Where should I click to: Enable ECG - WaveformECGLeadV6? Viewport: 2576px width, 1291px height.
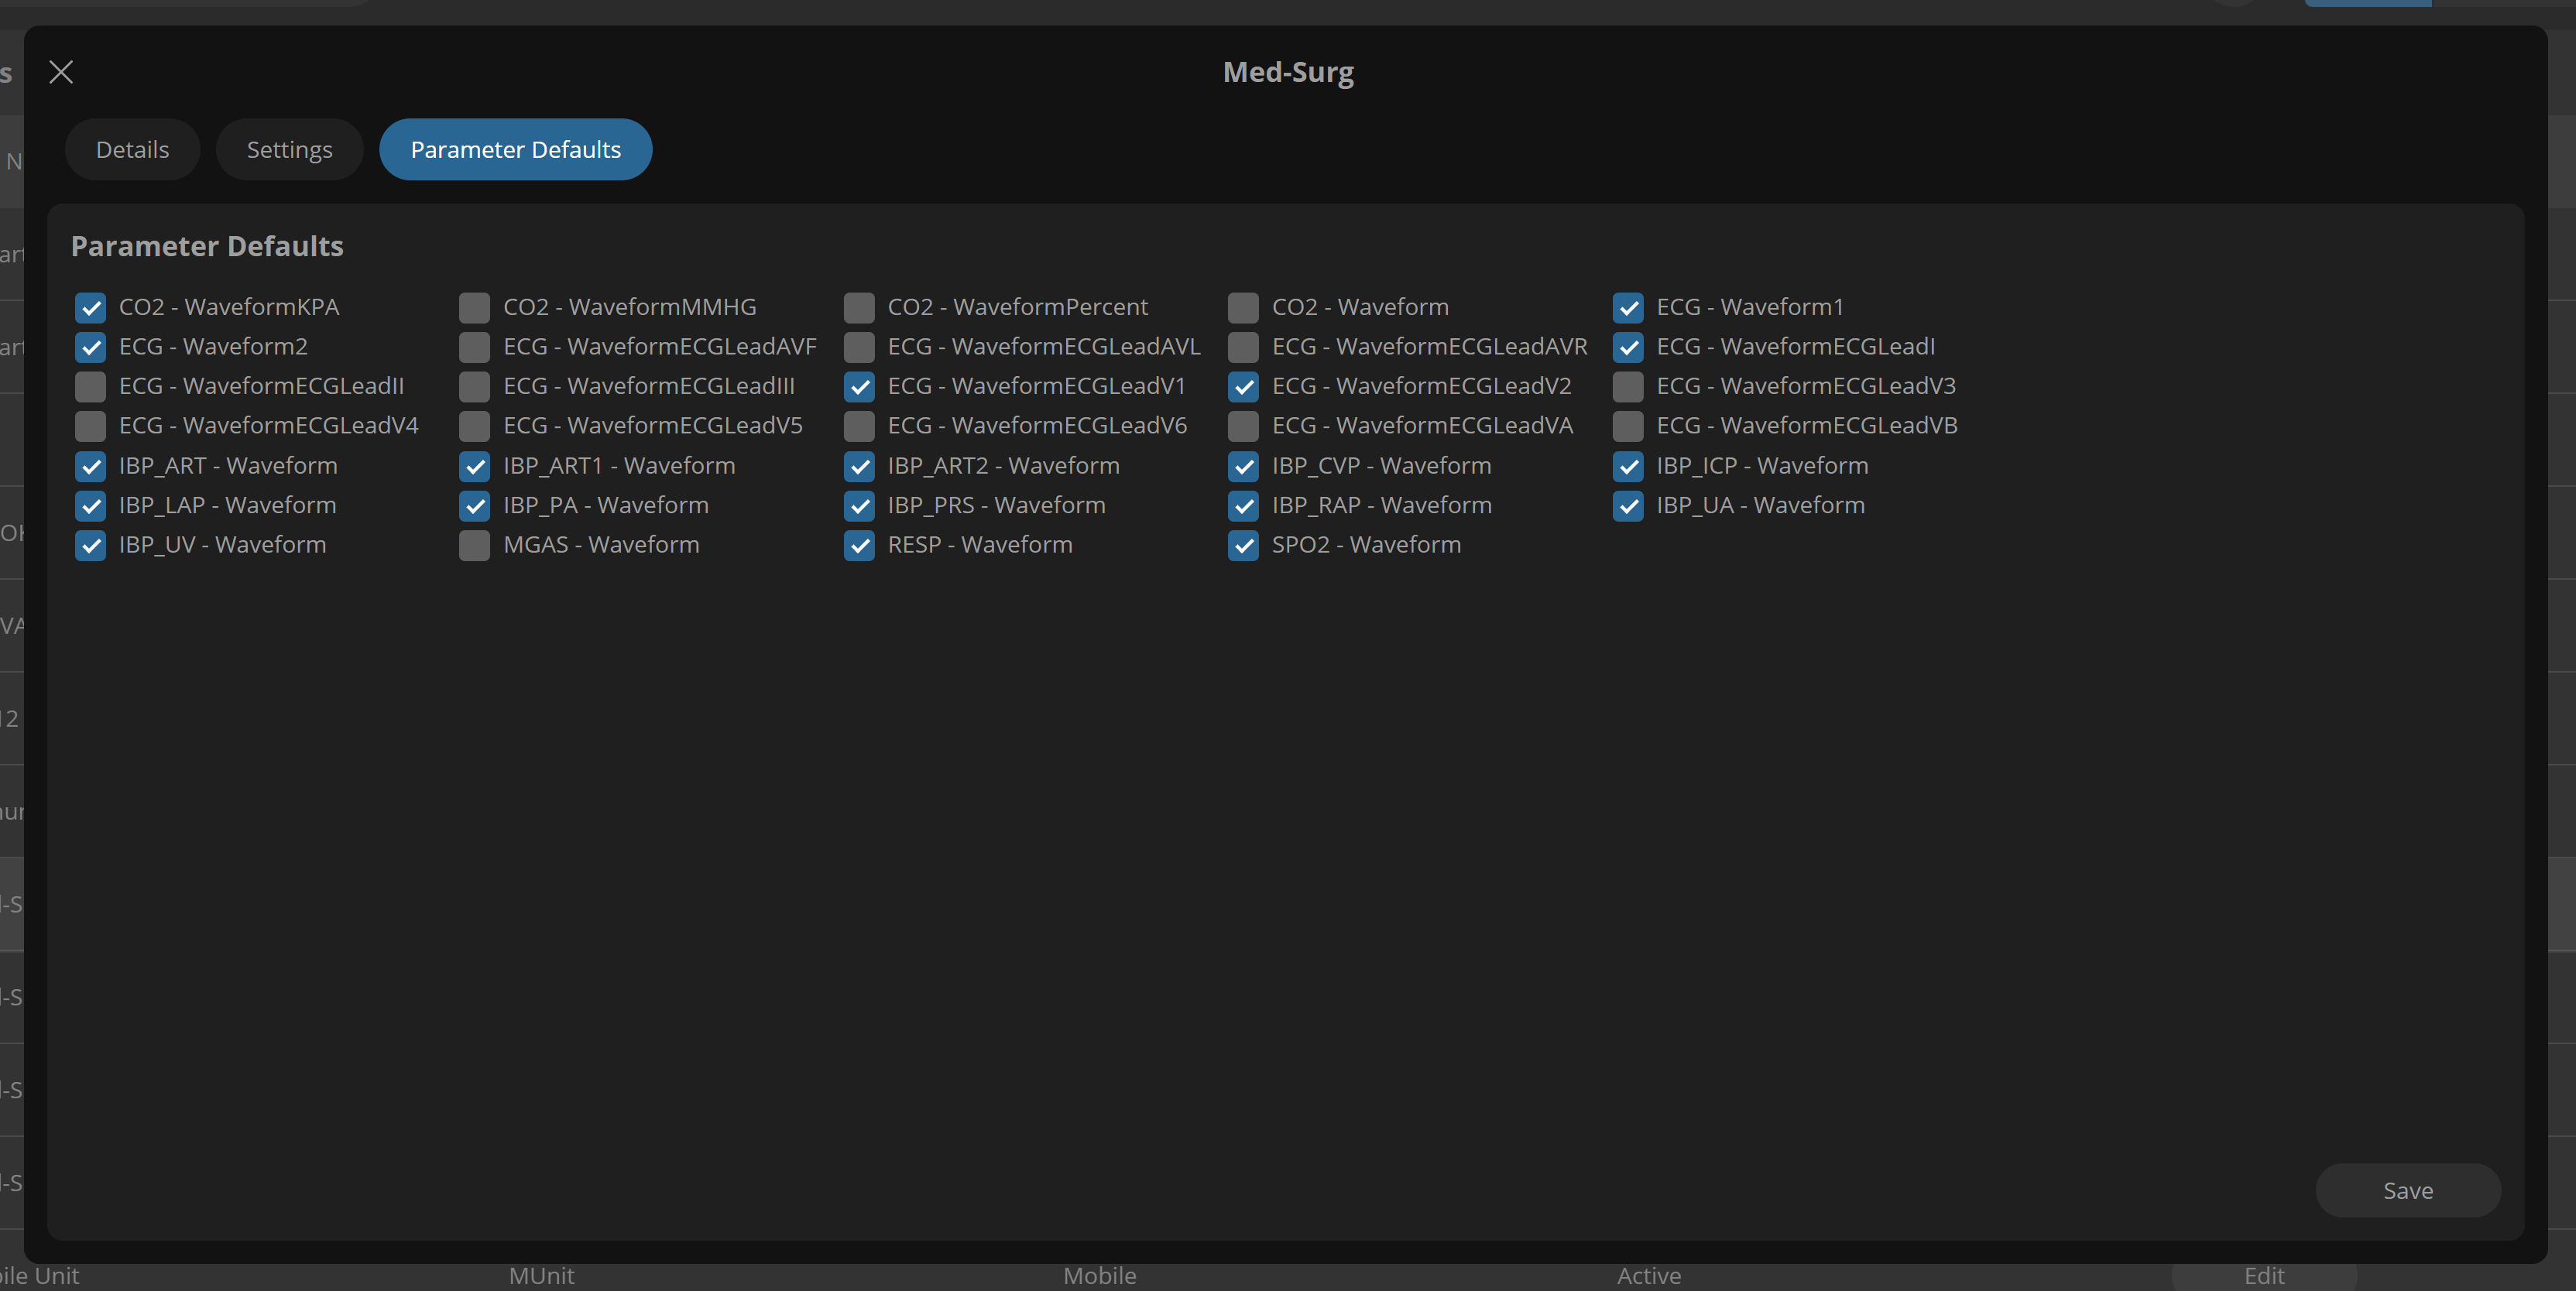[859, 426]
